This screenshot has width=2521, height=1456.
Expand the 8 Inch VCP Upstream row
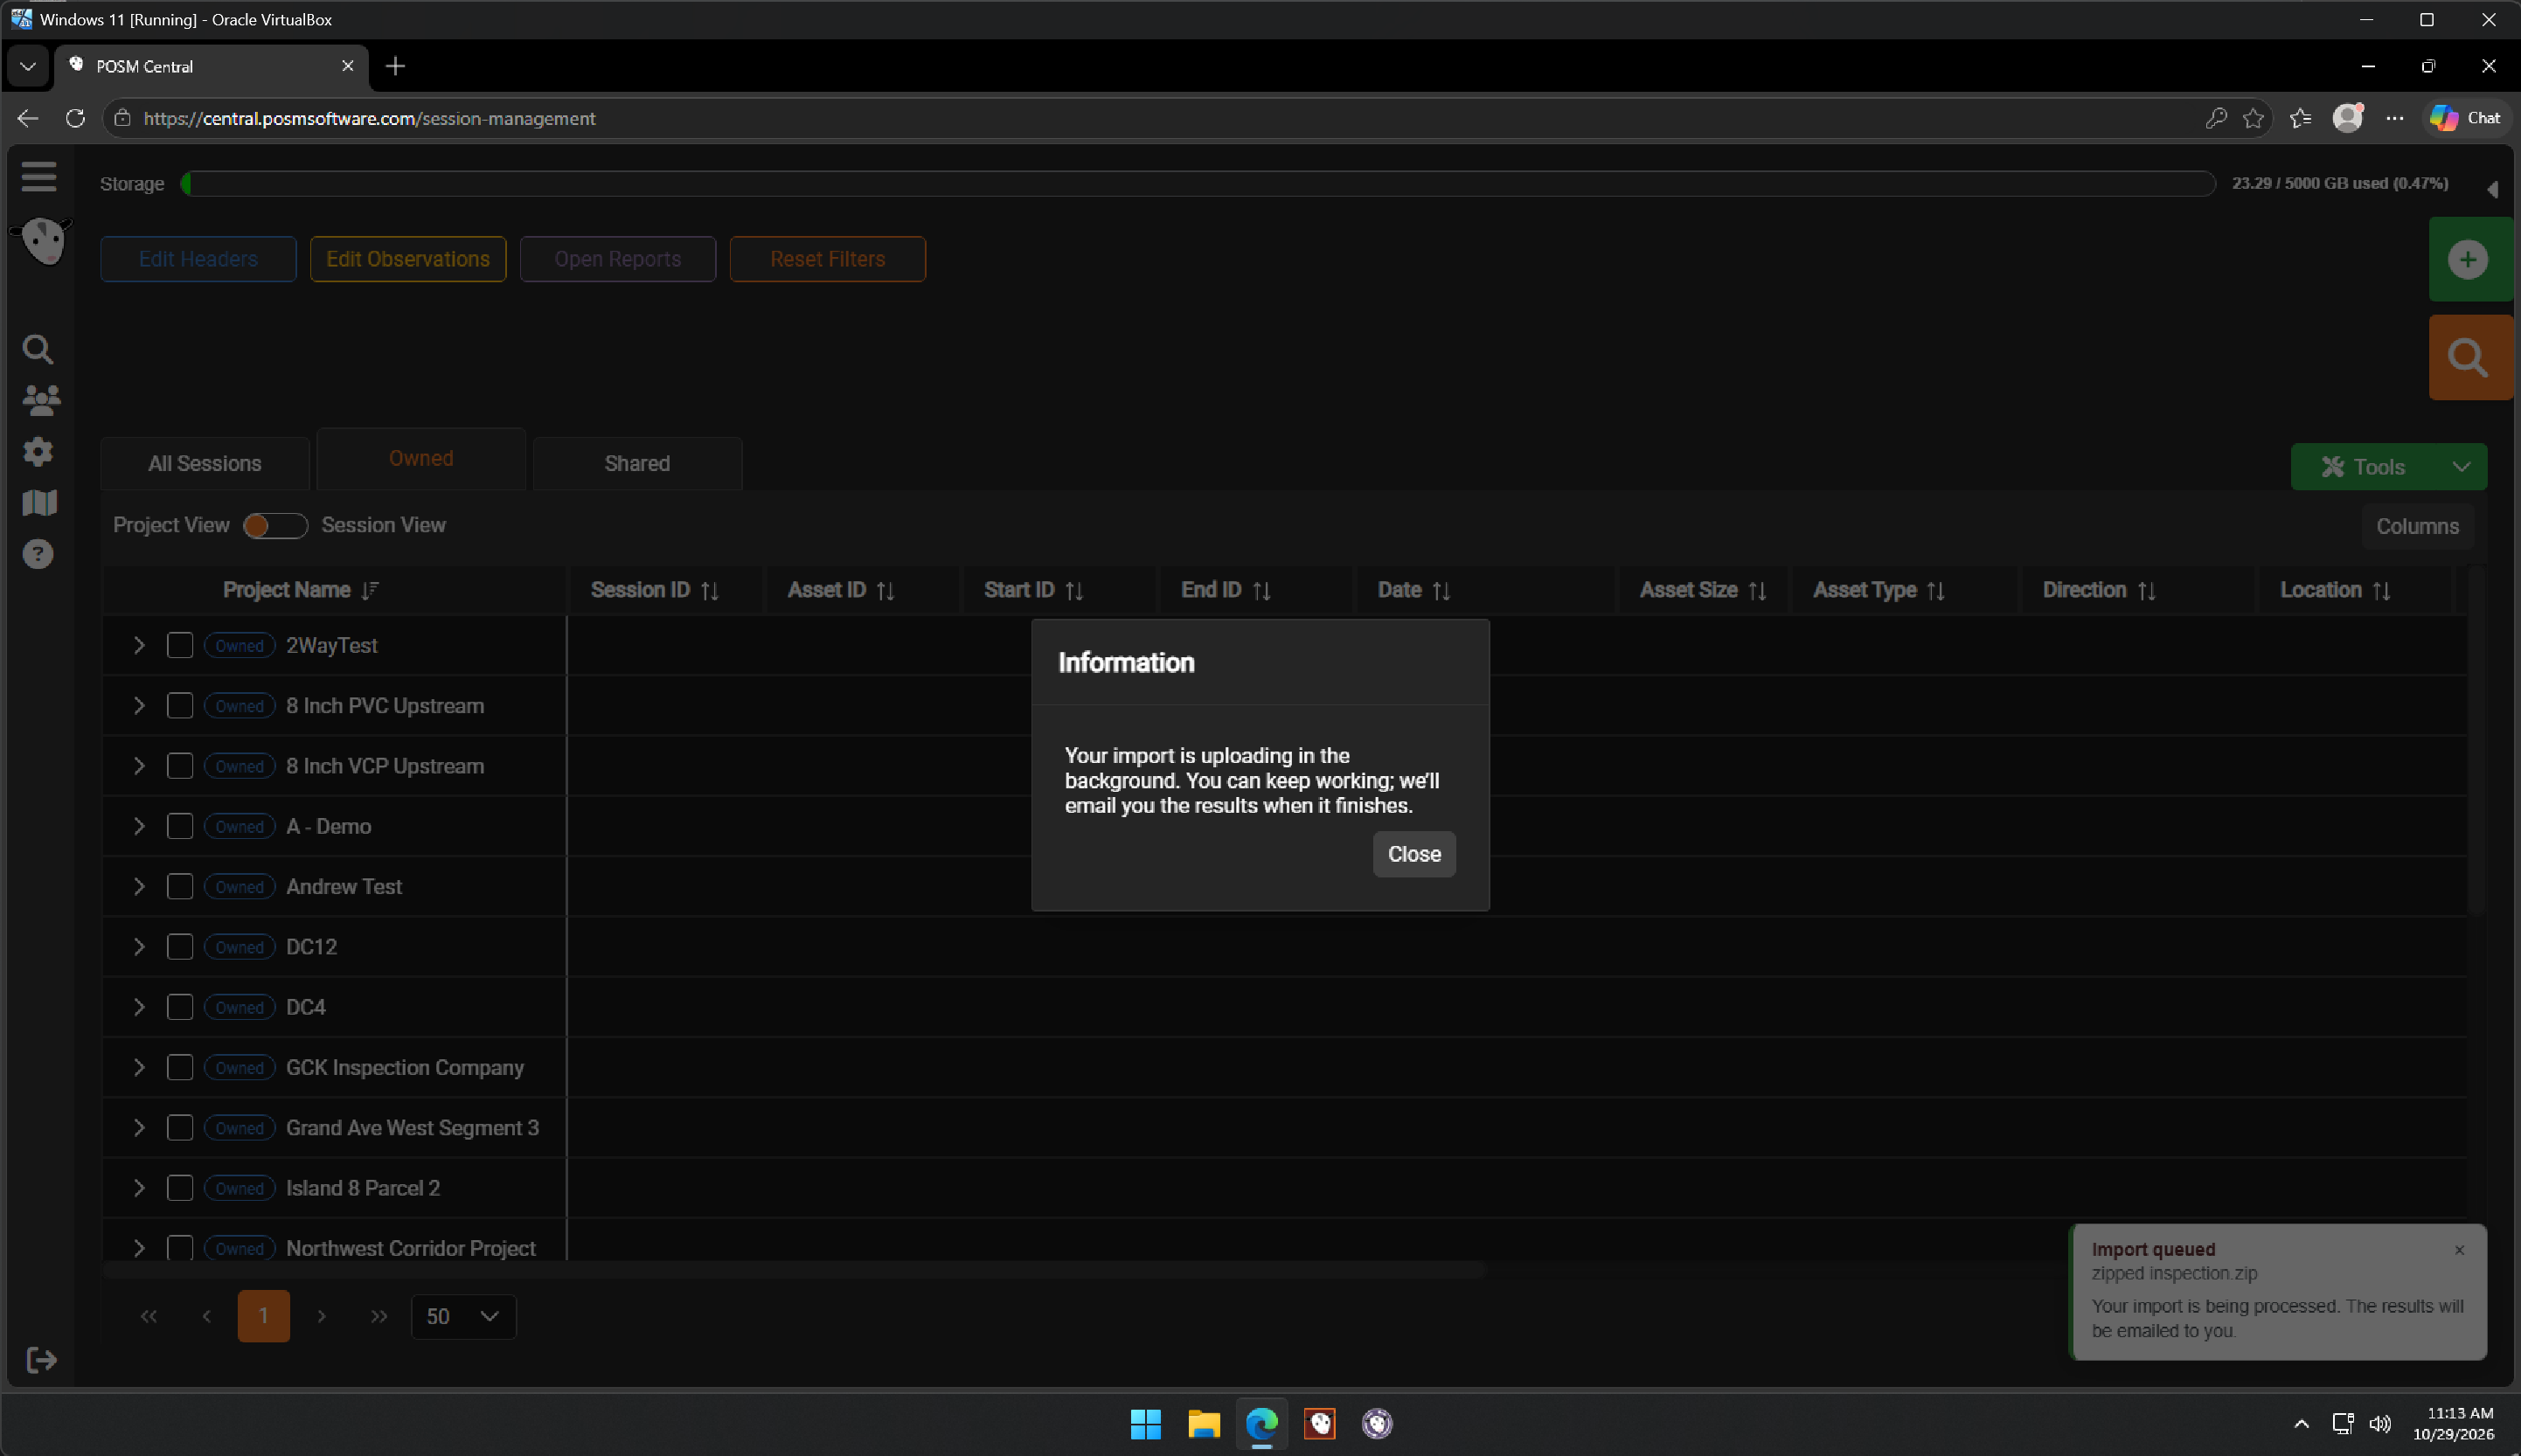139,766
